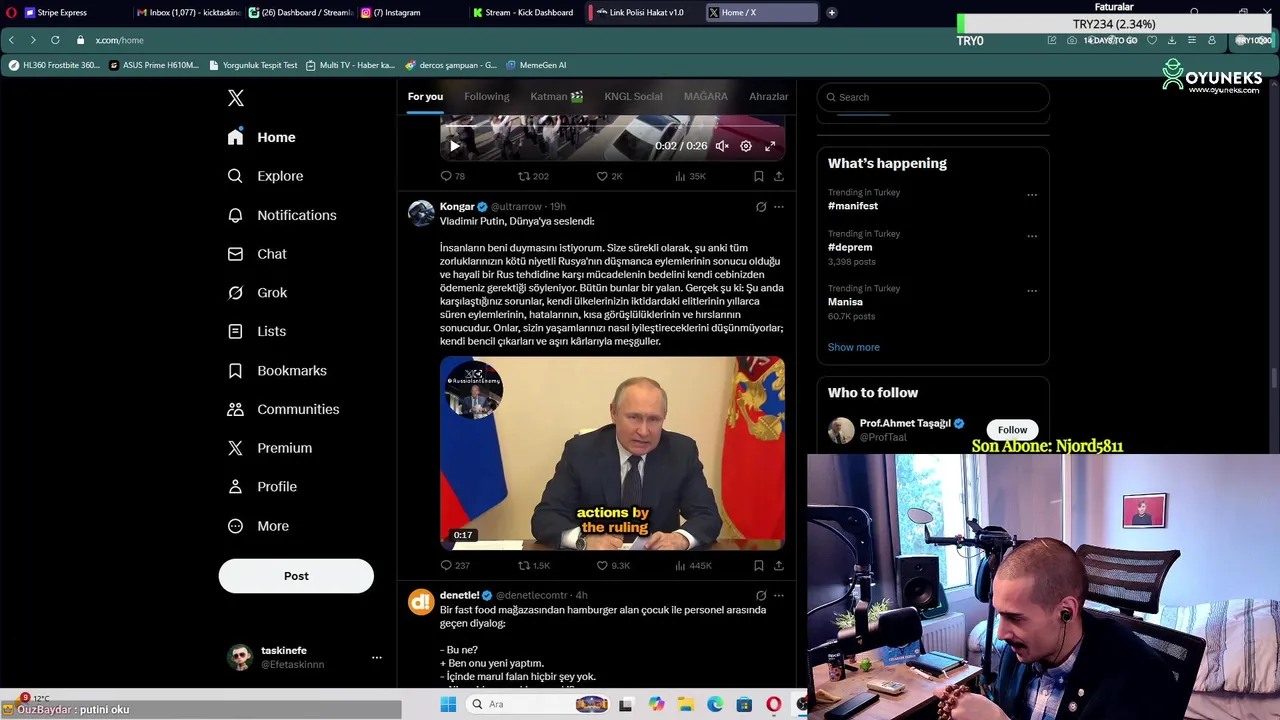Open Grok explain icon on Kongar post

[761, 207]
